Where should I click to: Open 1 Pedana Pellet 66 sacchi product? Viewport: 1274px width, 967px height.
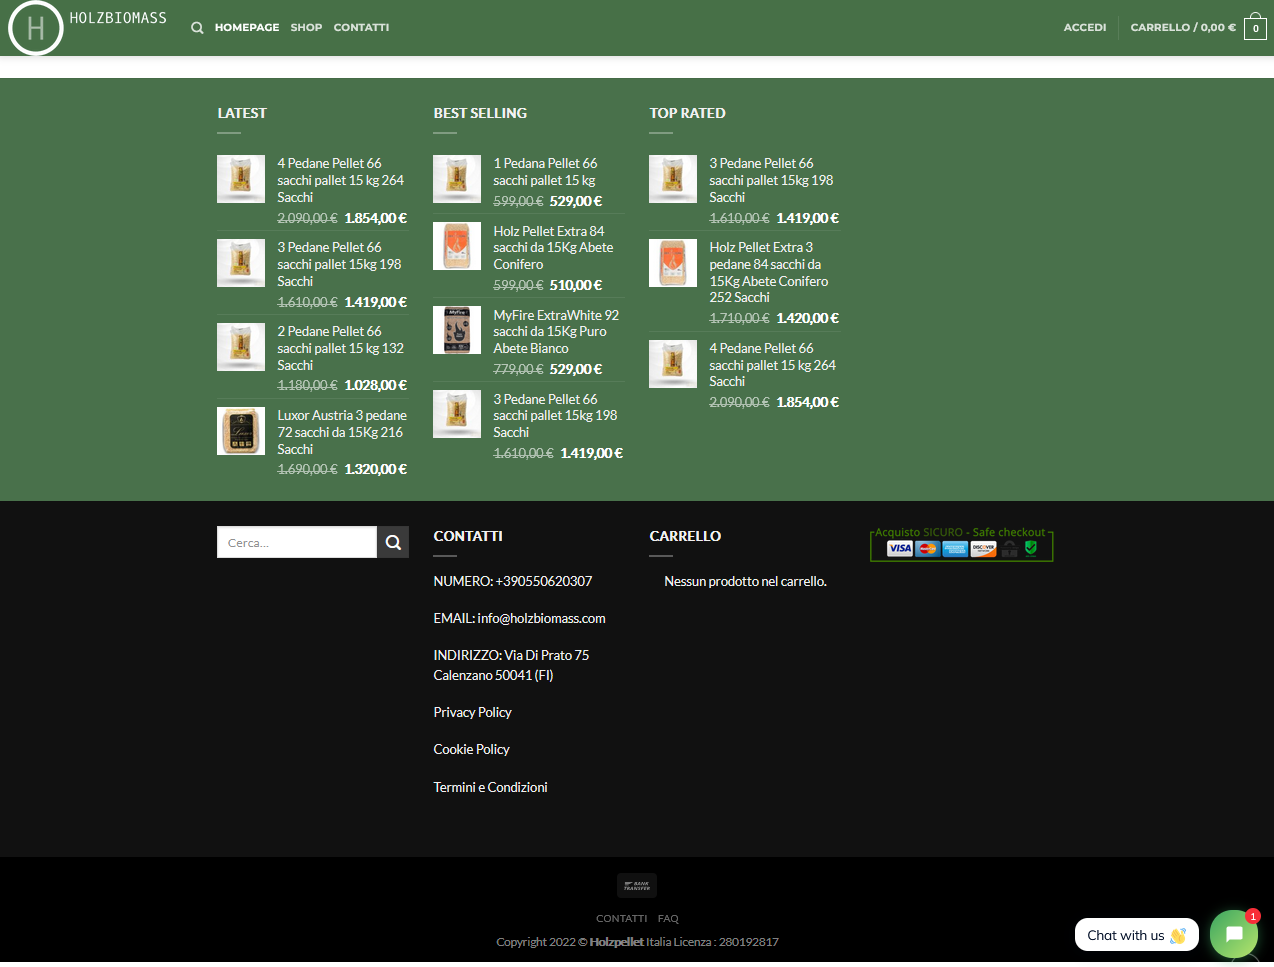point(545,172)
